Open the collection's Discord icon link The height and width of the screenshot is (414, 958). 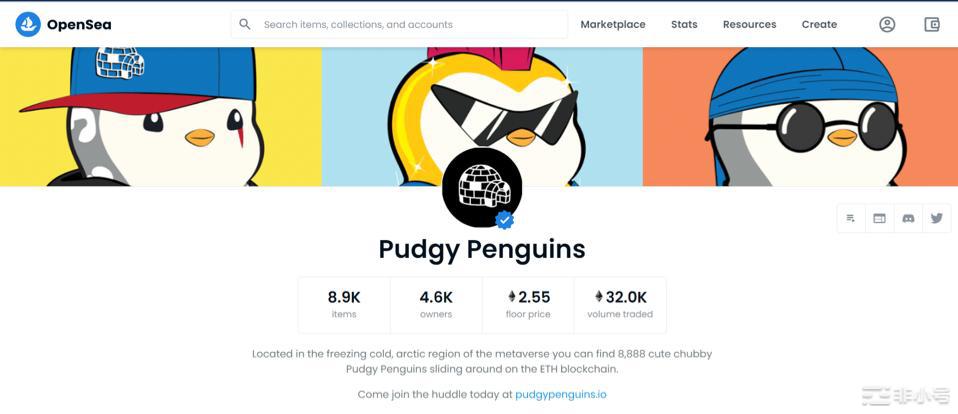pos(908,218)
